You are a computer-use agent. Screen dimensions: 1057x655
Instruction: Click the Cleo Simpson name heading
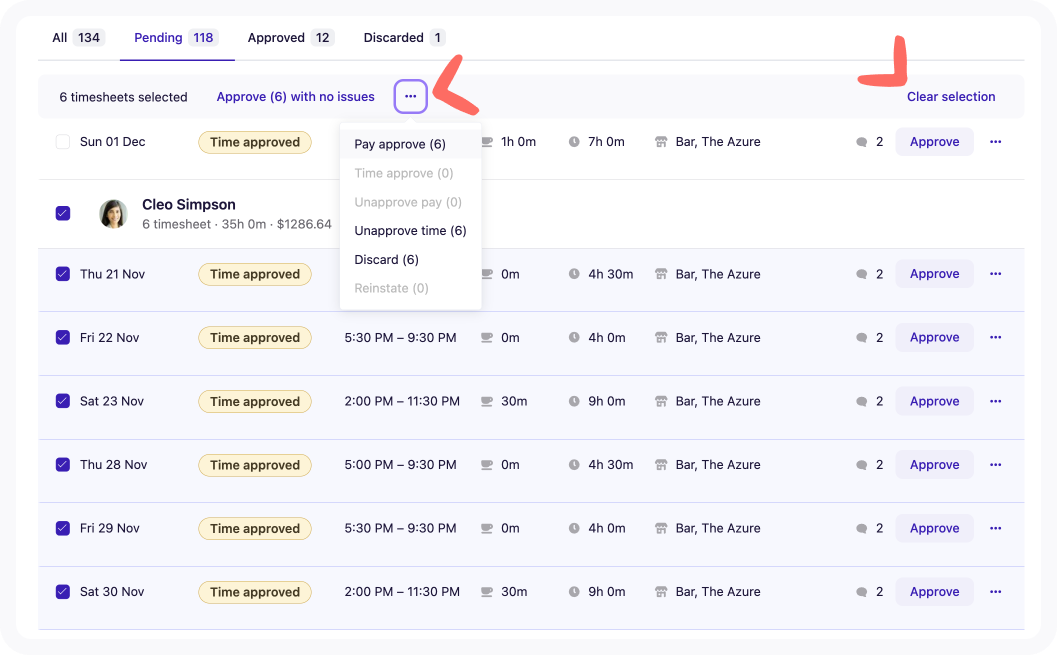[189, 204]
